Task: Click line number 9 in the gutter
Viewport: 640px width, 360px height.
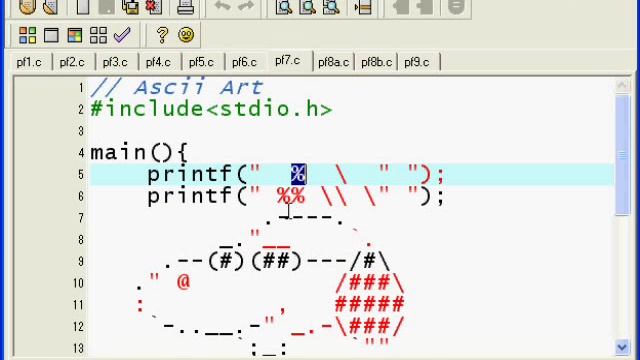Action: pos(81,262)
